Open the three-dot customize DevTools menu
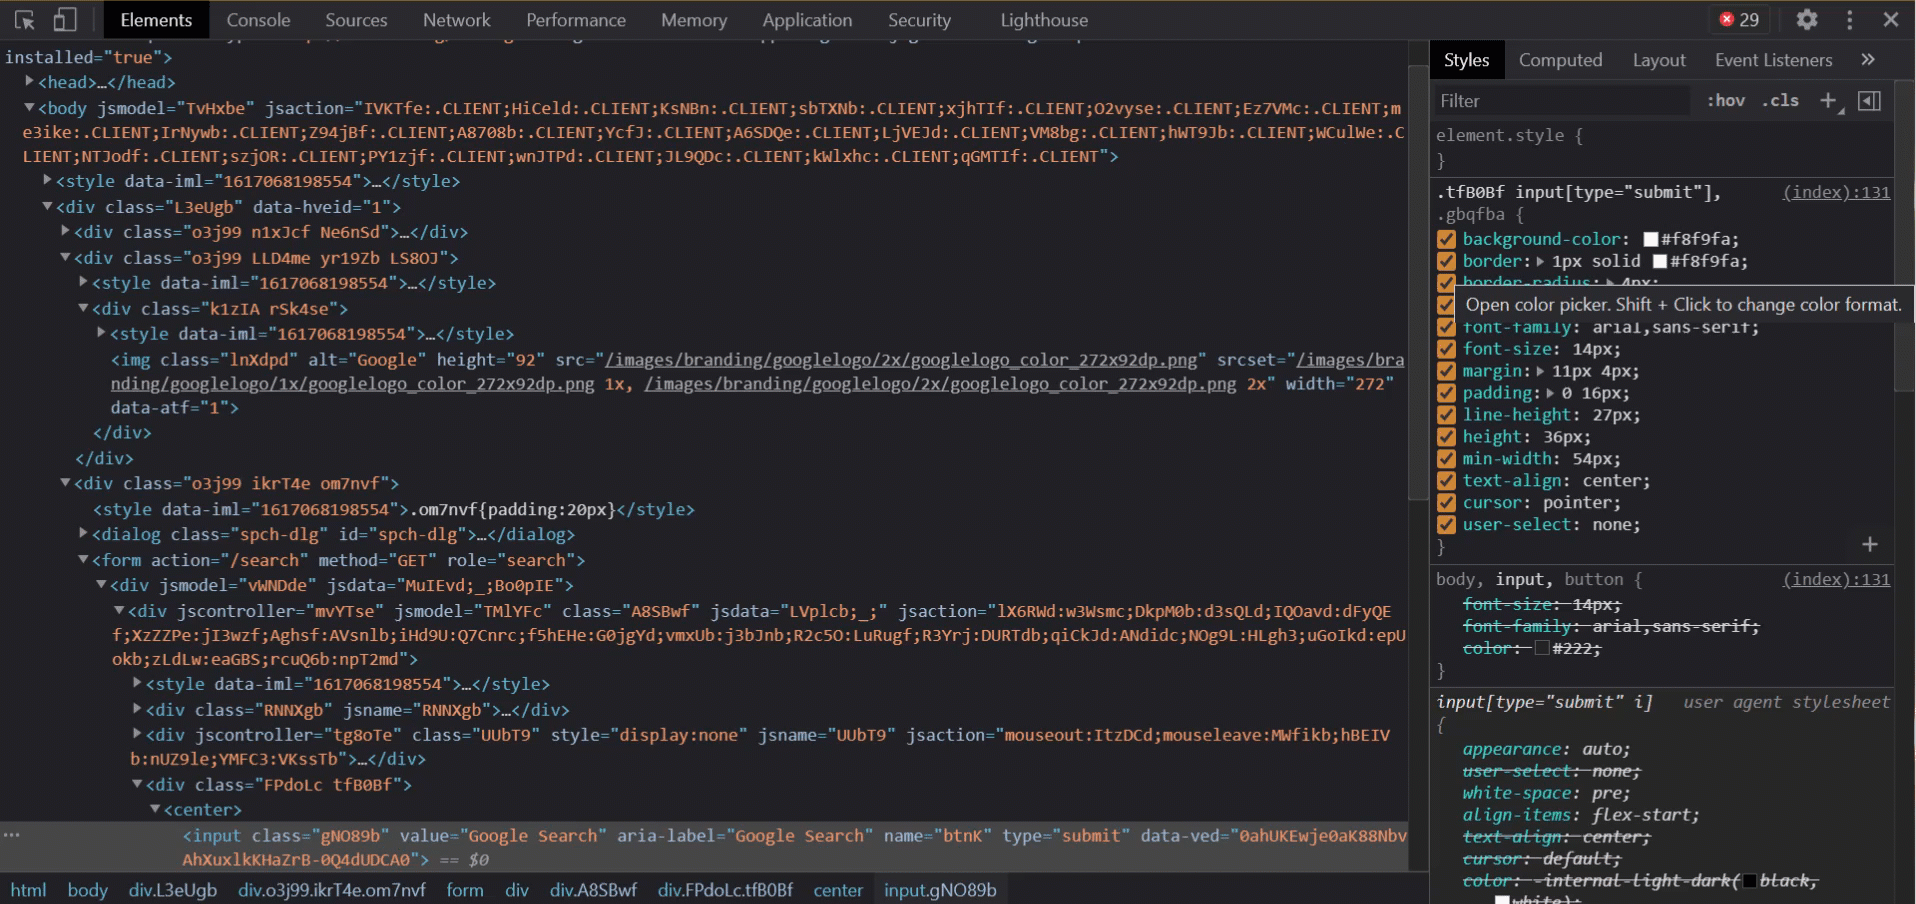Image resolution: width=1916 pixels, height=904 pixels. coord(1850,19)
